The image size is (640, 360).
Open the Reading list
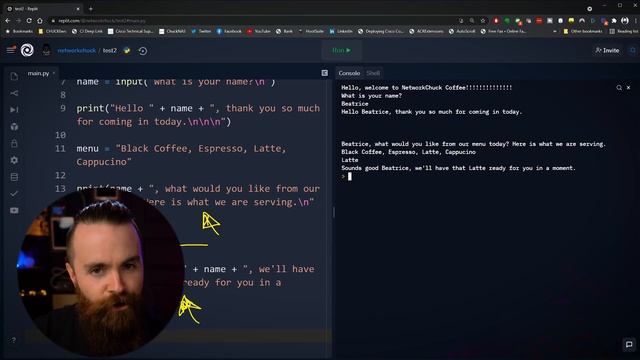(x=624, y=31)
